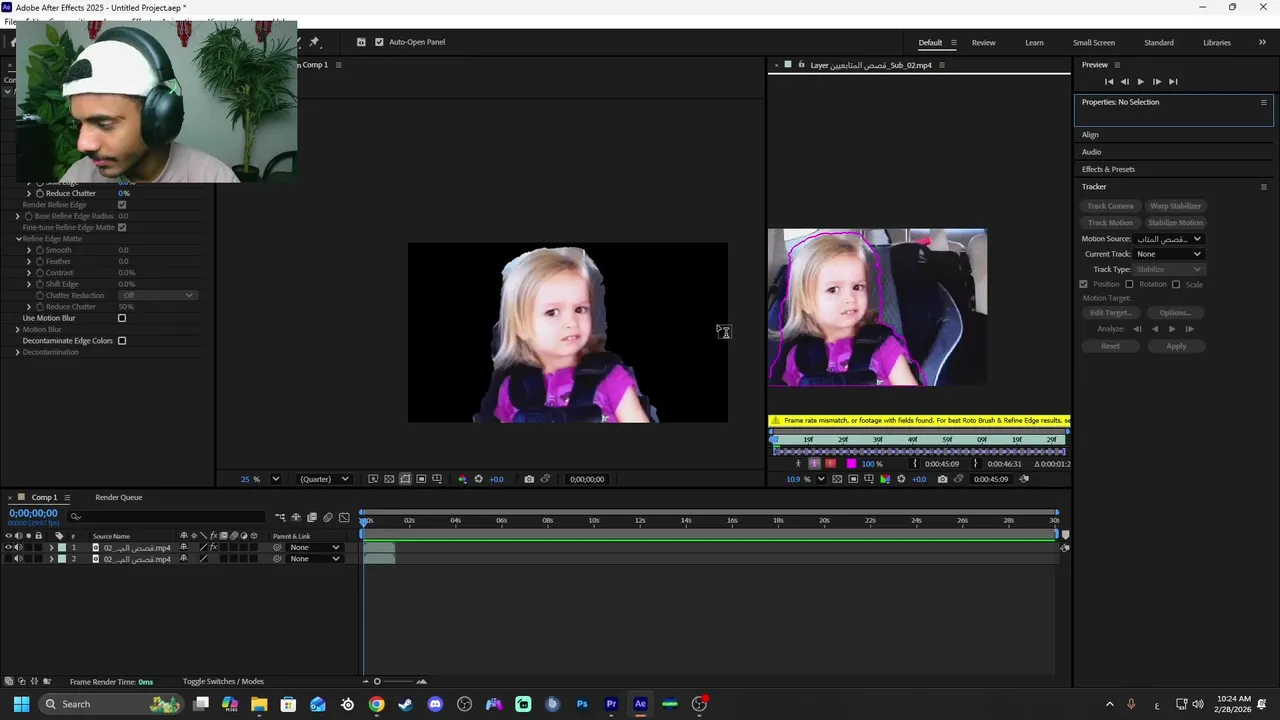Viewport: 1280px width, 720px height.
Task: Click the Play button in Preview panel
Action: point(1140,81)
